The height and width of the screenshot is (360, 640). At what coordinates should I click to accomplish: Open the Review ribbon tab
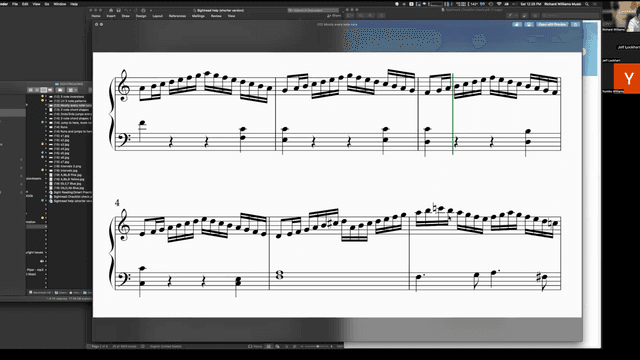coord(216,16)
